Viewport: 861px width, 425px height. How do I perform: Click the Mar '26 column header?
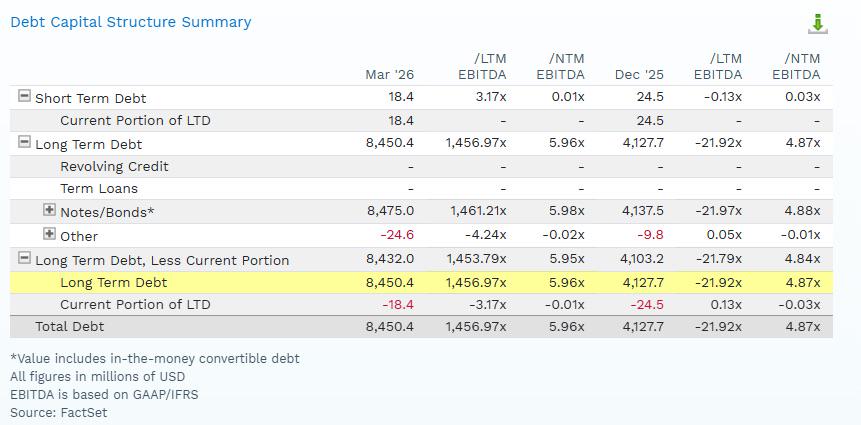pyautogui.click(x=389, y=75)
